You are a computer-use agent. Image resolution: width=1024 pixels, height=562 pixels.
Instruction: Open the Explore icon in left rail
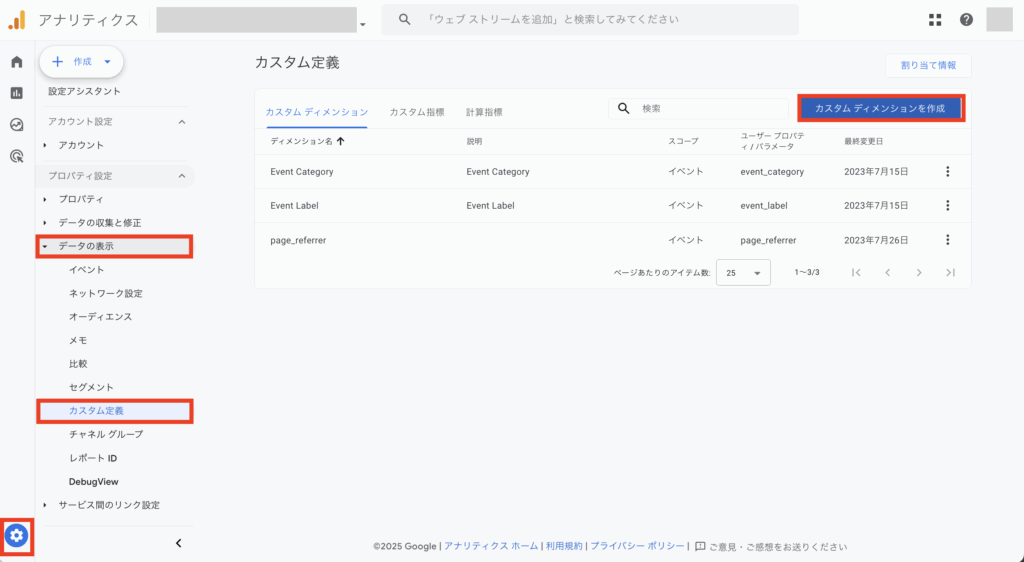point(16,125)
